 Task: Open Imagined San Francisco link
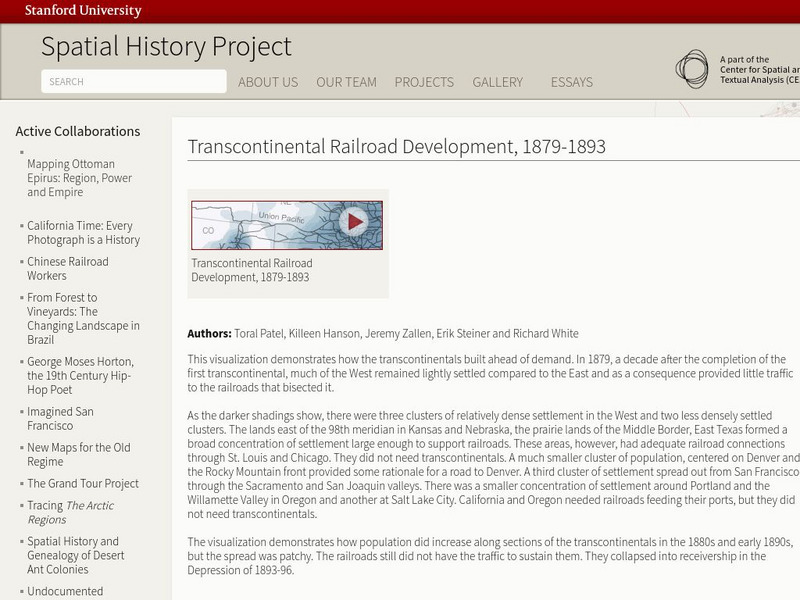click(x=60, y=418)
